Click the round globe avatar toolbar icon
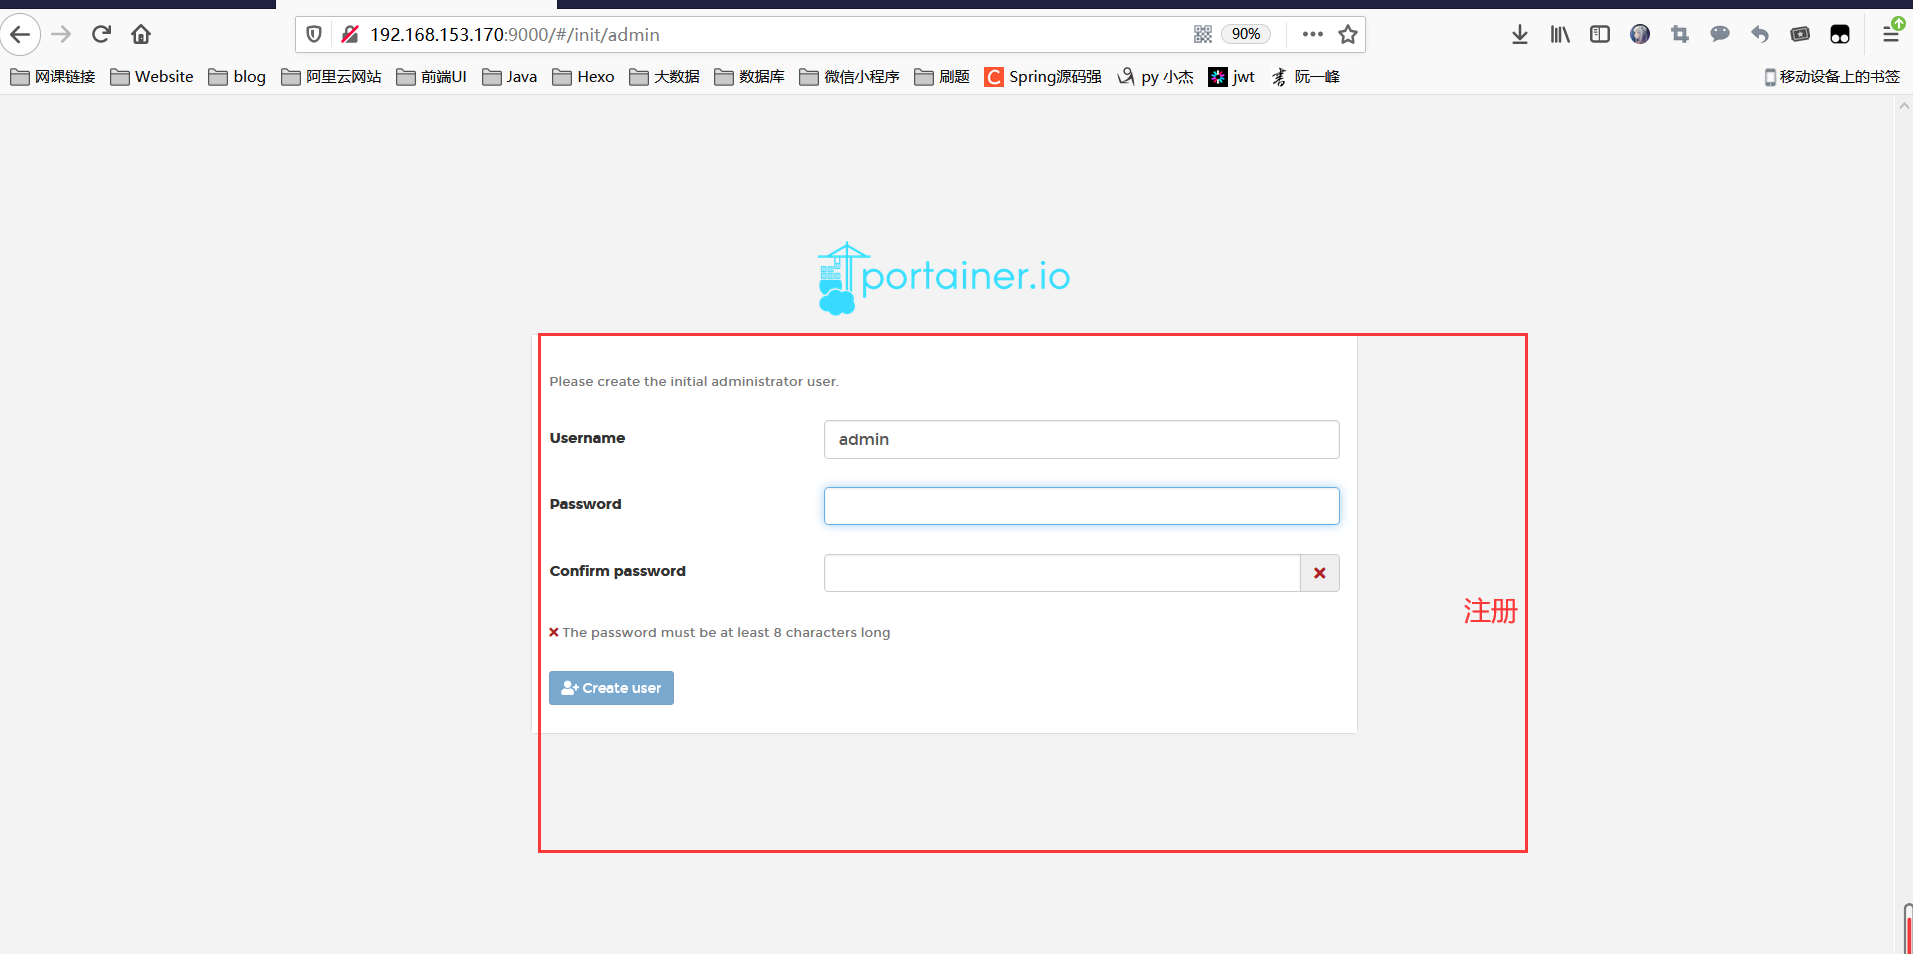Viewport: 1913px width, 954px height. [x=1640, y=35]
